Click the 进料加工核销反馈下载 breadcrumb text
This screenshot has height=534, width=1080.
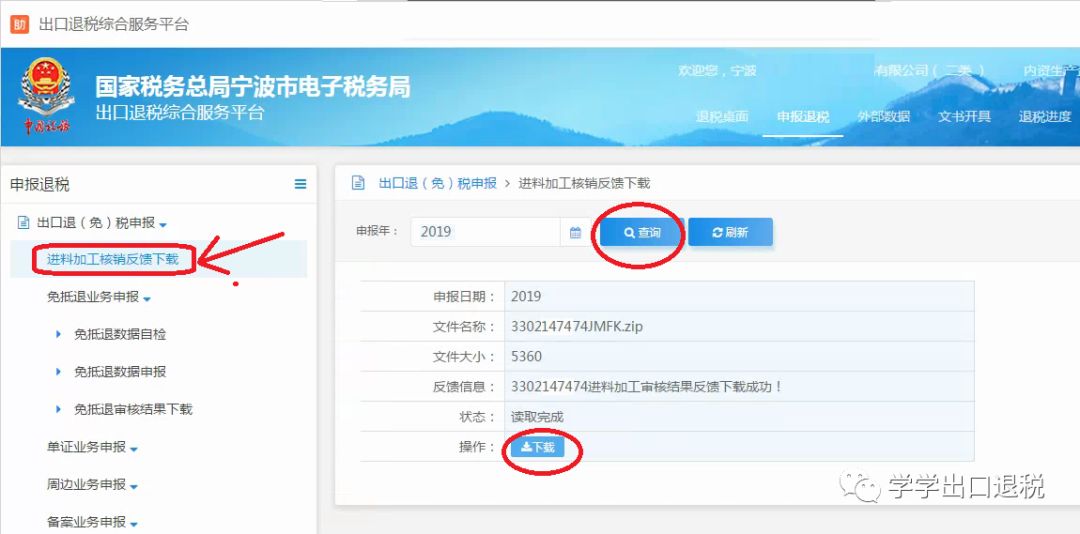pyautogui.click(x=584, y=183)
